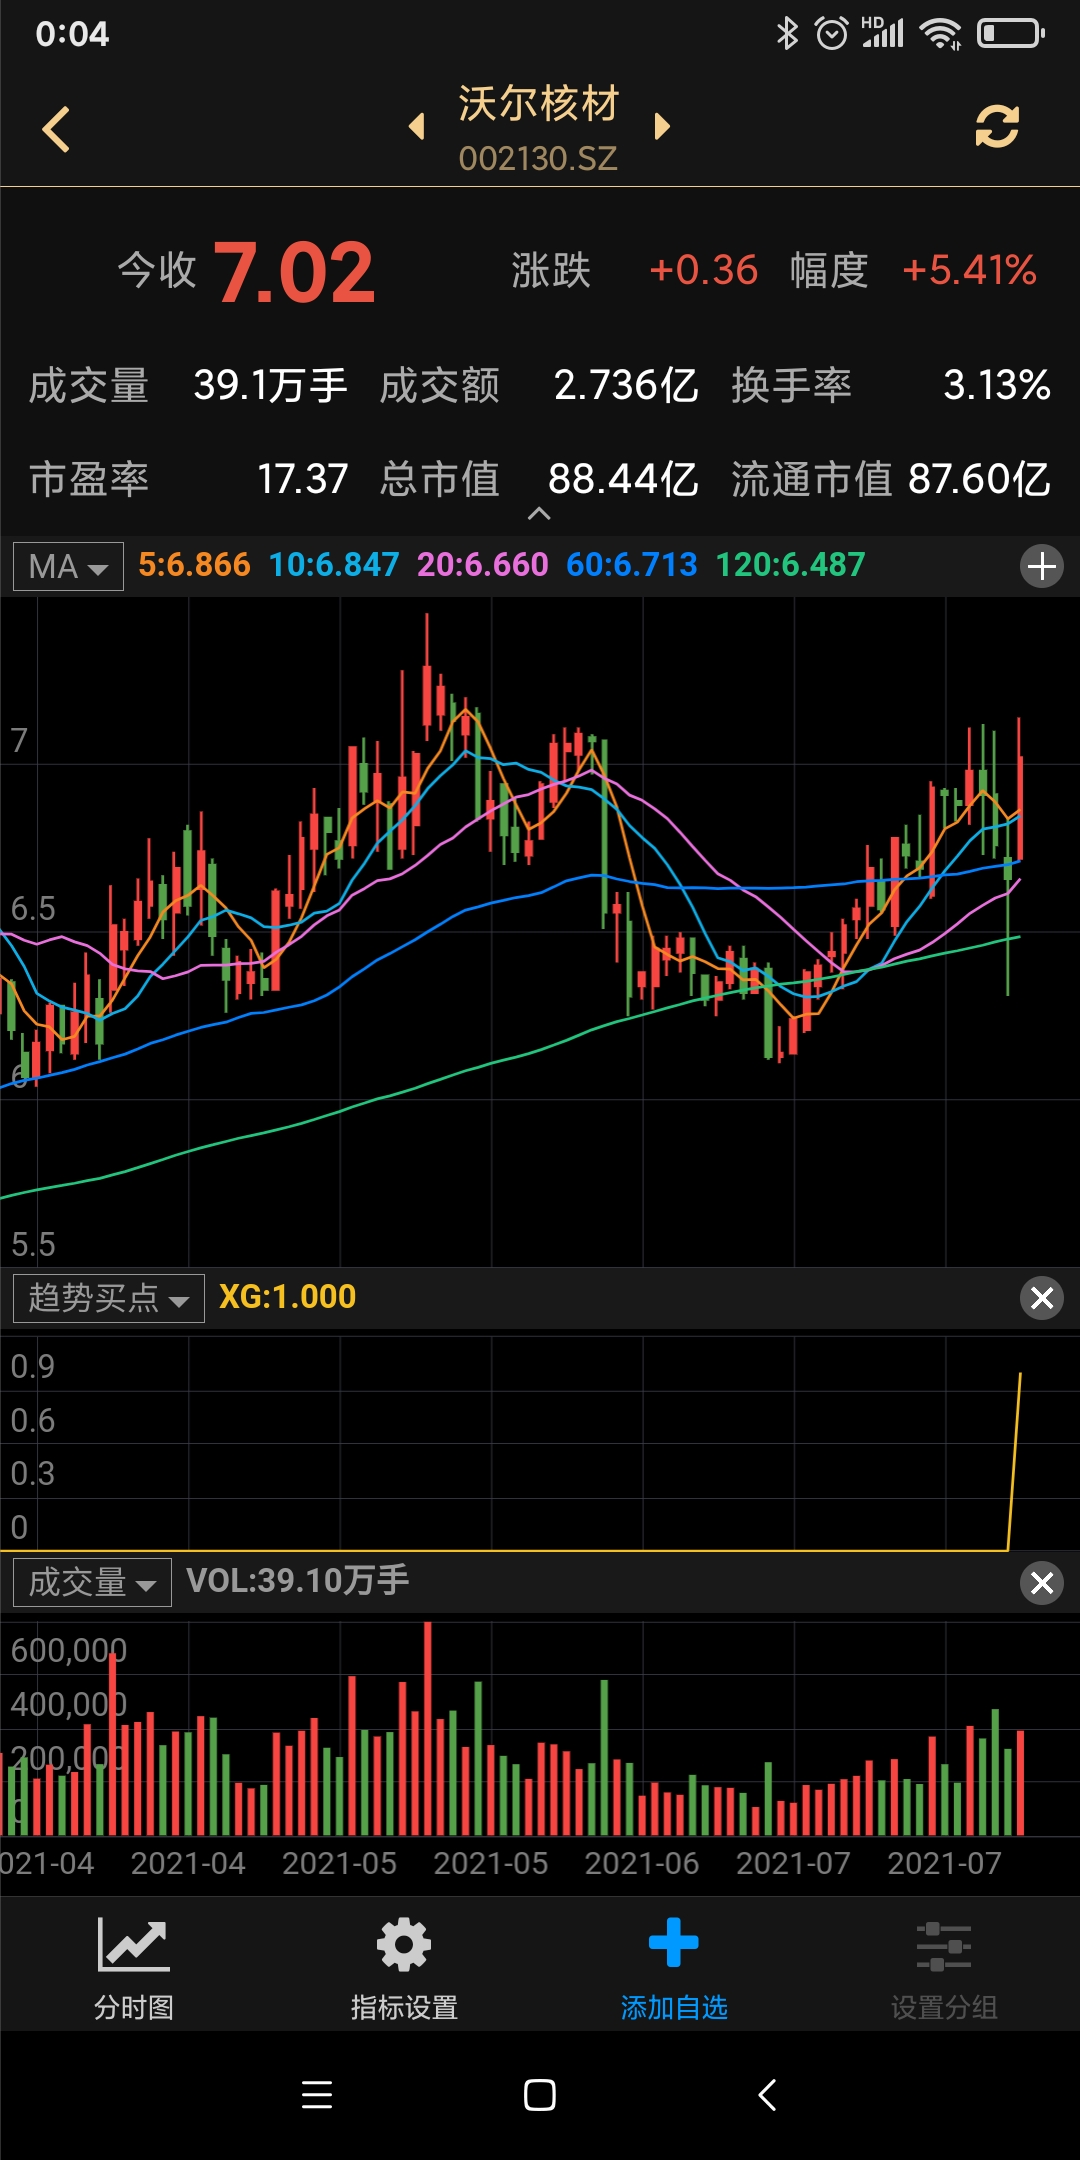Screen dimensions: 1080x2160
Task: Remove the 成交量 volume panel
Action: (1041, 1583)
